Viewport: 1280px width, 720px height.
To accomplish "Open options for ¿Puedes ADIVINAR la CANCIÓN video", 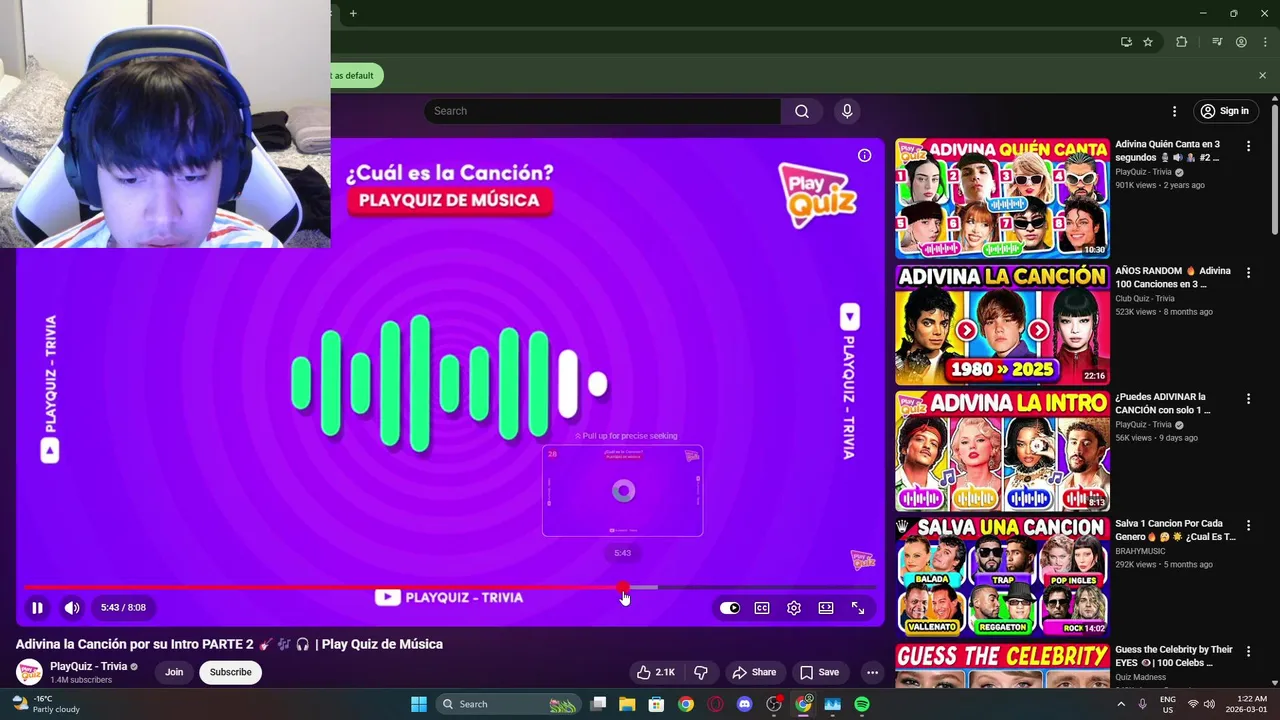I will (x=1248, y=399).
